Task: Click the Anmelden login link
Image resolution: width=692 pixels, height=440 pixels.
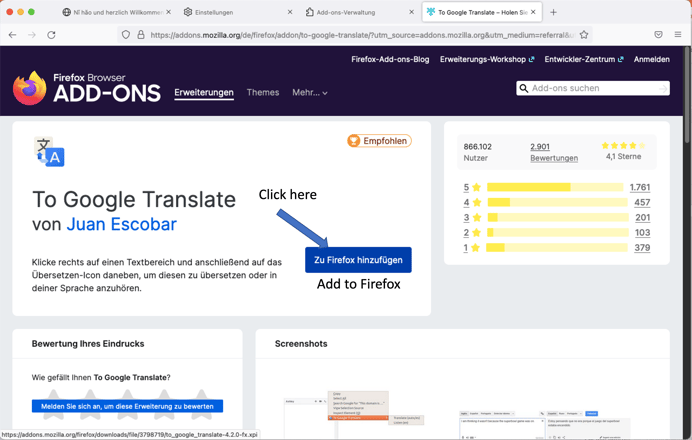Action: coord(651,59)
